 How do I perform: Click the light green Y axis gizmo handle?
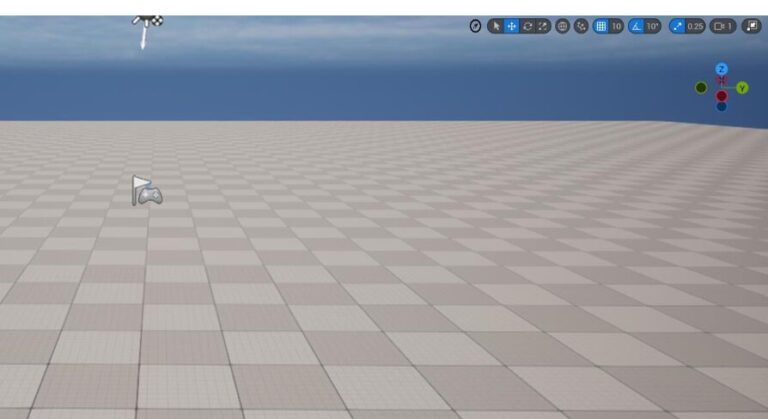tap(742, 88)
